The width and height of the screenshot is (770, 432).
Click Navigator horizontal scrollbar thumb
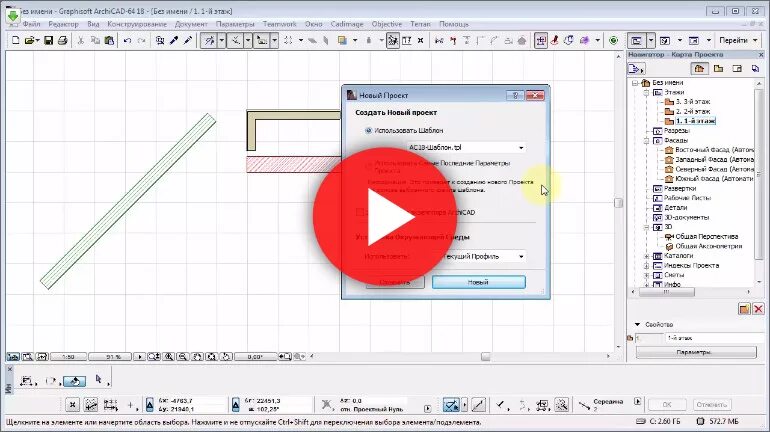pos(666,292)
